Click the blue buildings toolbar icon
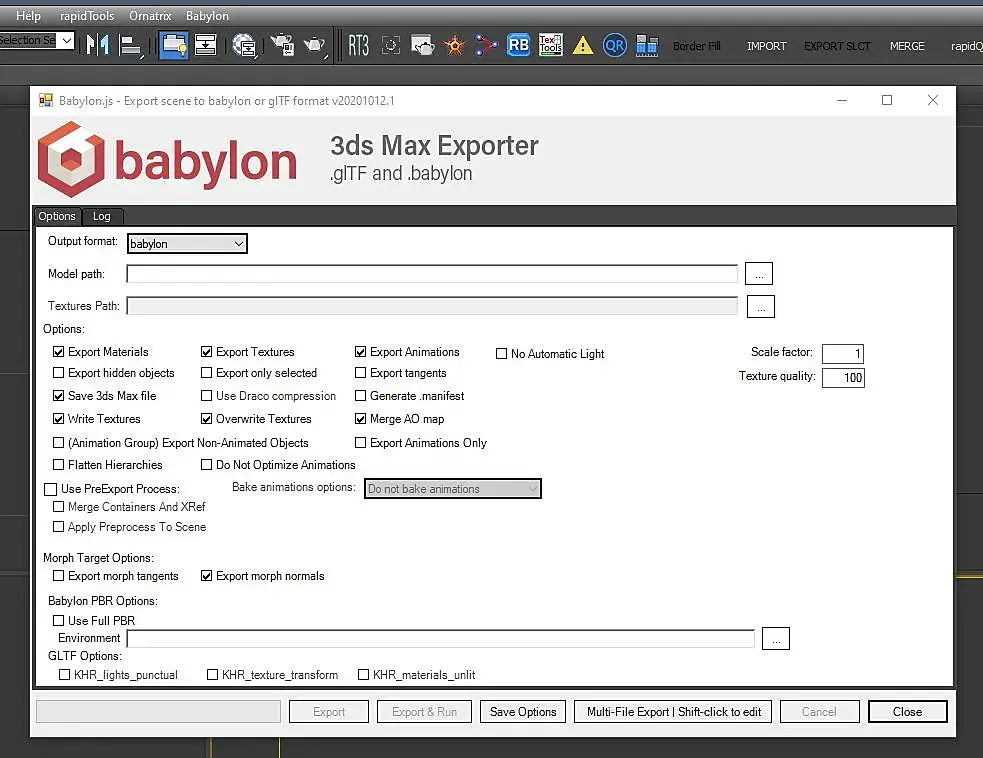The height and width of the screenshot is (758, 983). (x=646, y=45)
